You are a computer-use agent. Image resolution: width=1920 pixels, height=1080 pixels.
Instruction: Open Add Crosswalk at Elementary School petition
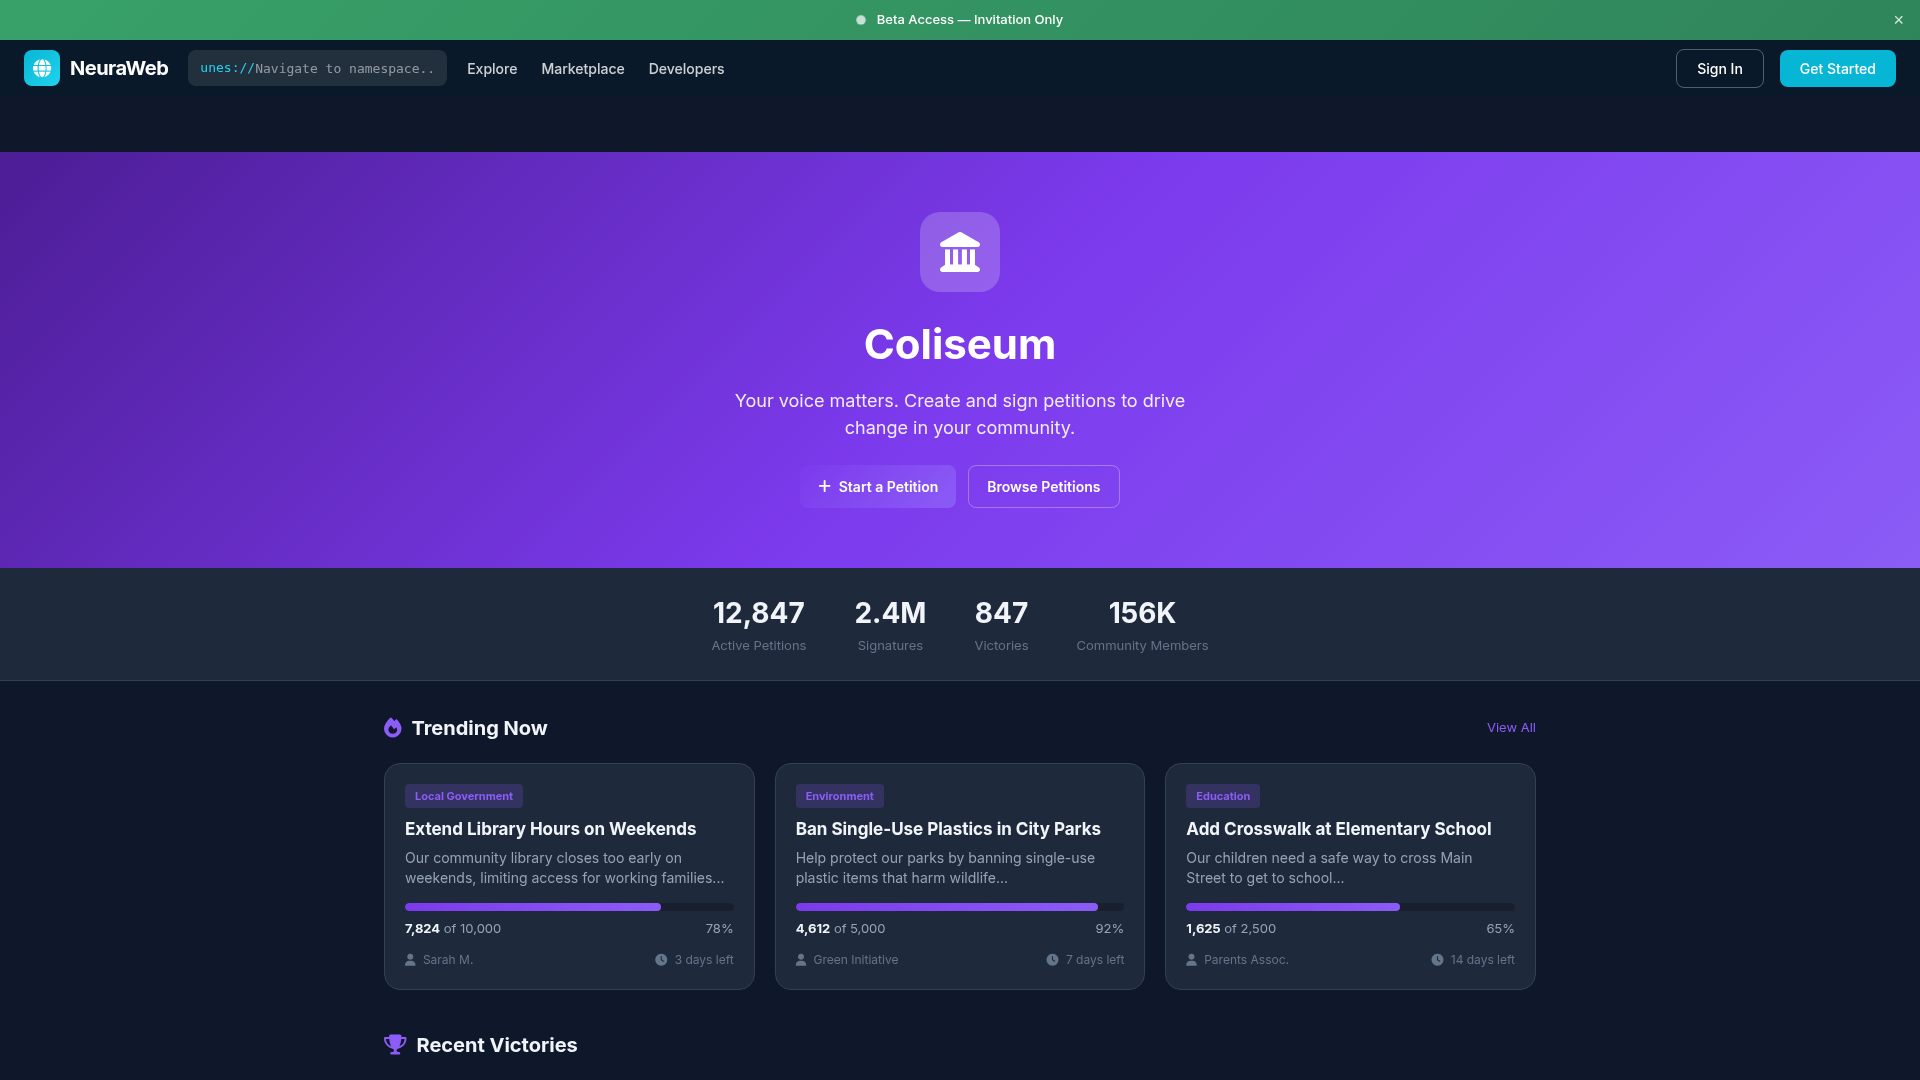coord(1338,829)
